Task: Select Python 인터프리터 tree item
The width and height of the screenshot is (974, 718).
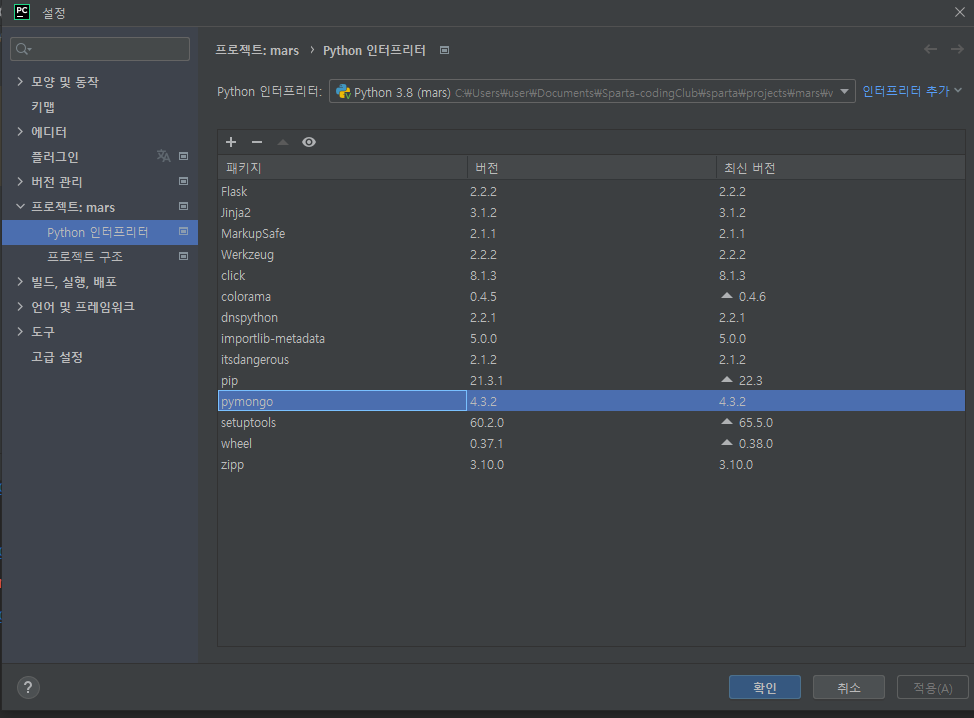Action: tap(100, 232)
